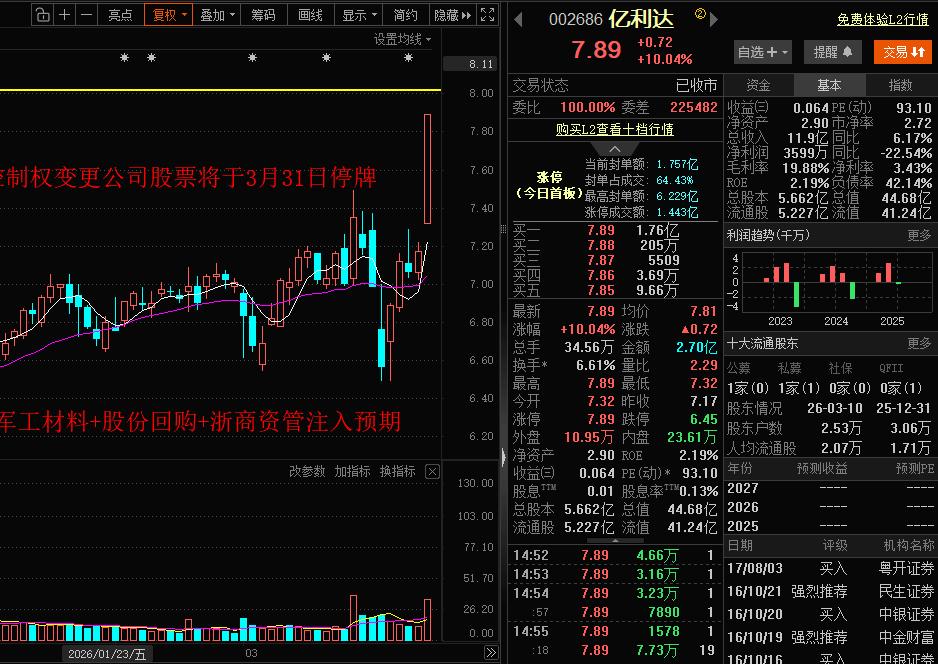The width and height of the screenshot is (938, 664).
Task: Click the 2027 forecast earnings row
Action: [x=830, y=488]
